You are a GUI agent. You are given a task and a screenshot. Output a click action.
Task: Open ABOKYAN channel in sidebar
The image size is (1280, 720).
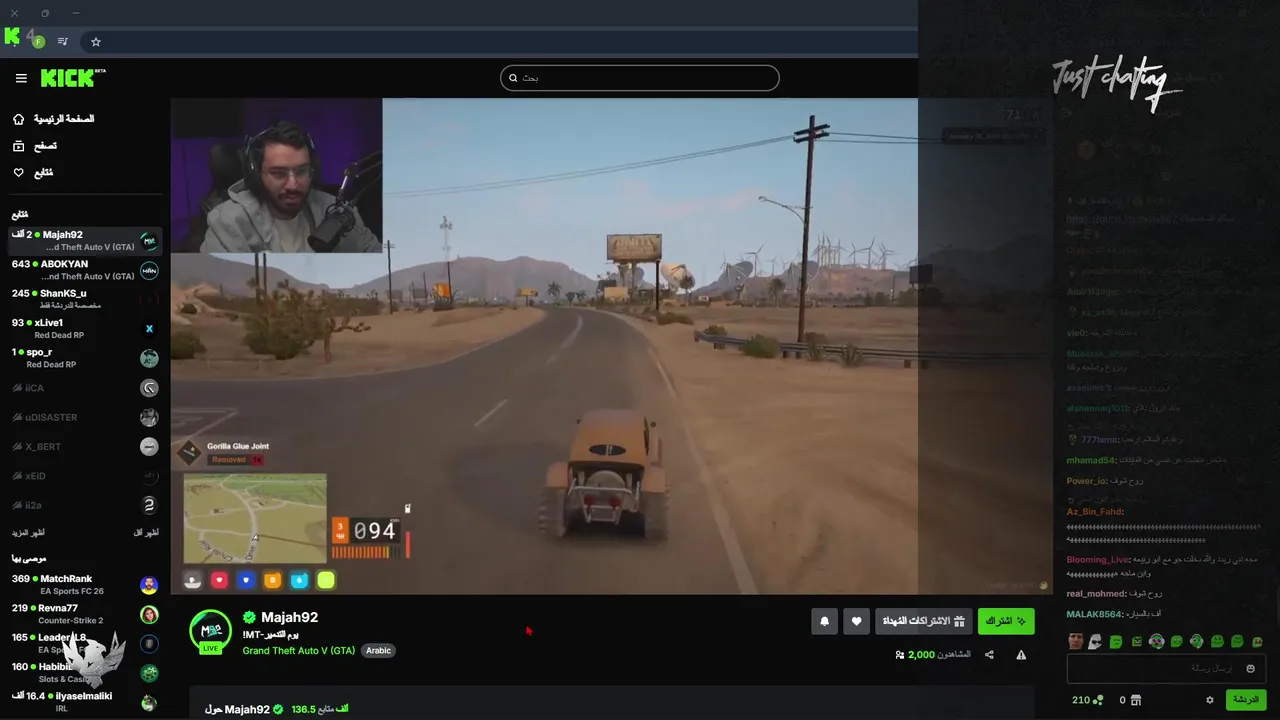tap(85, 270)
